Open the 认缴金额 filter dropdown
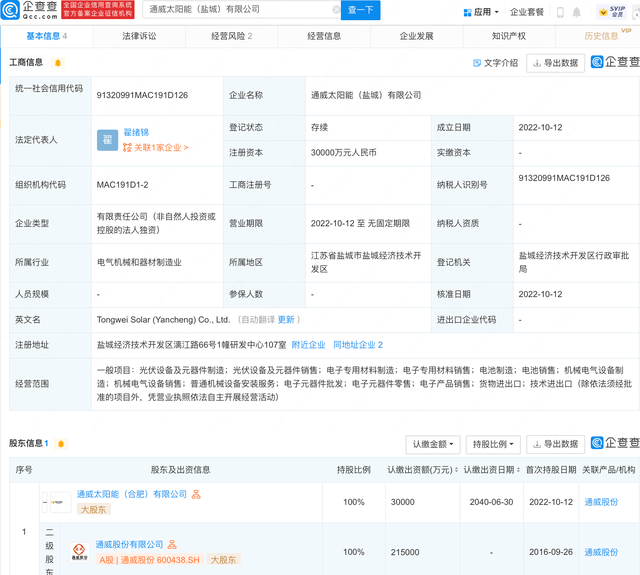The height and width of the screenshot is (575, 640). tap(433, 444)
